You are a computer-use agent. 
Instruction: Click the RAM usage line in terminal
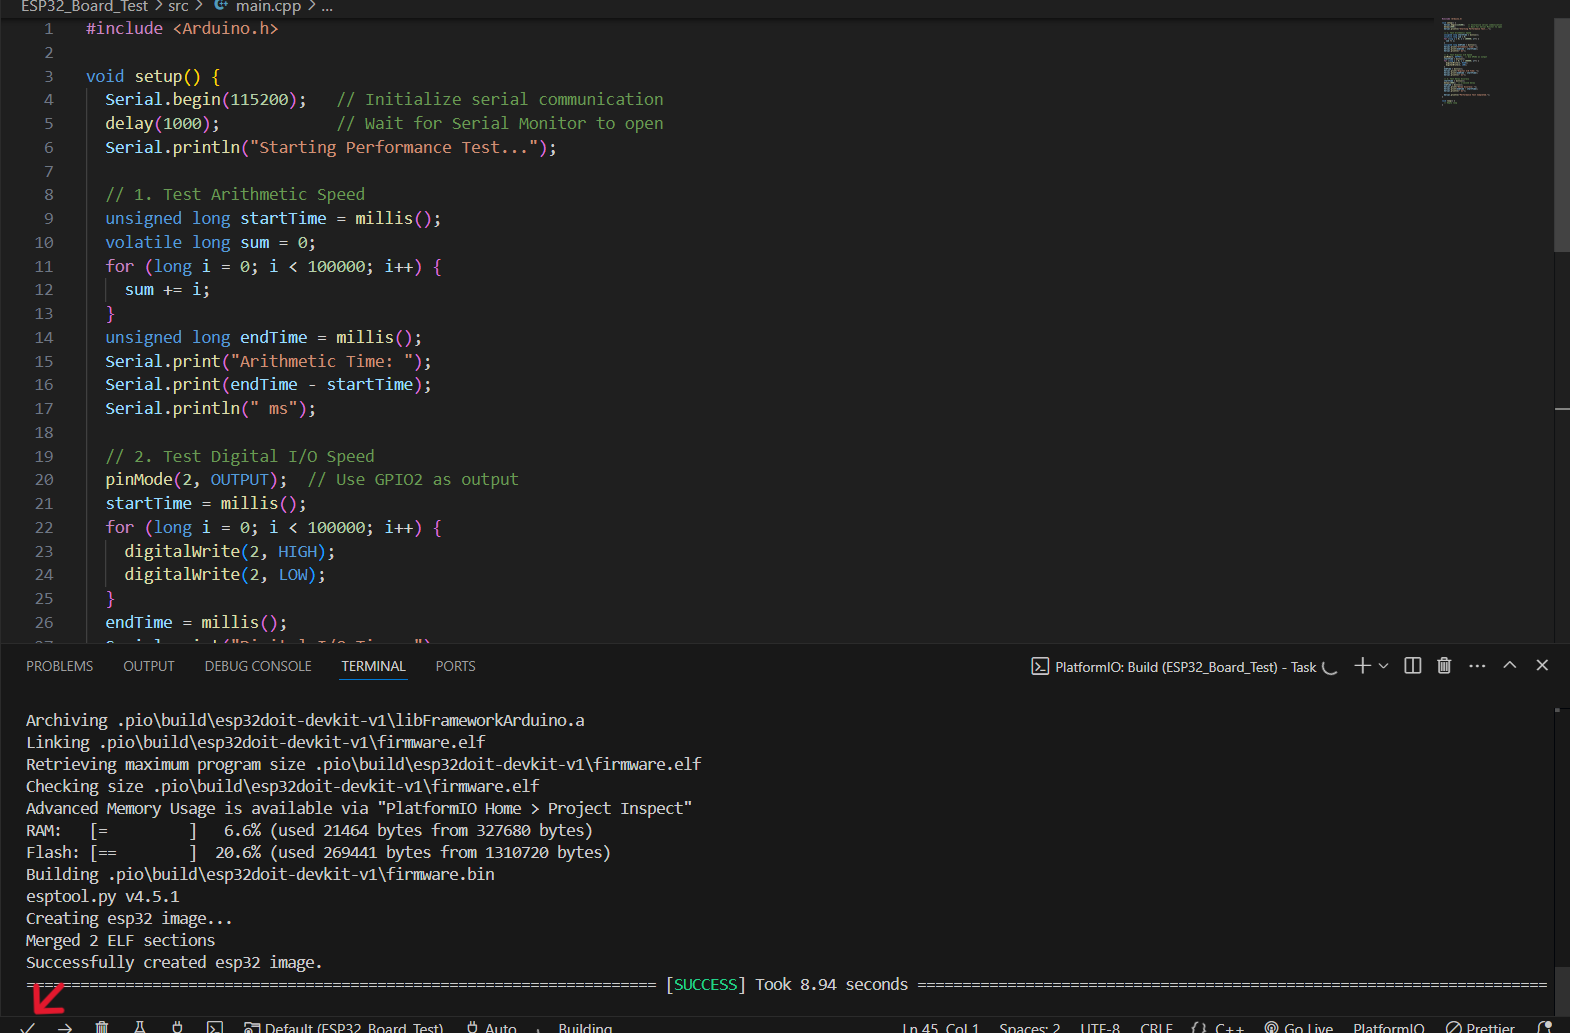309,831
